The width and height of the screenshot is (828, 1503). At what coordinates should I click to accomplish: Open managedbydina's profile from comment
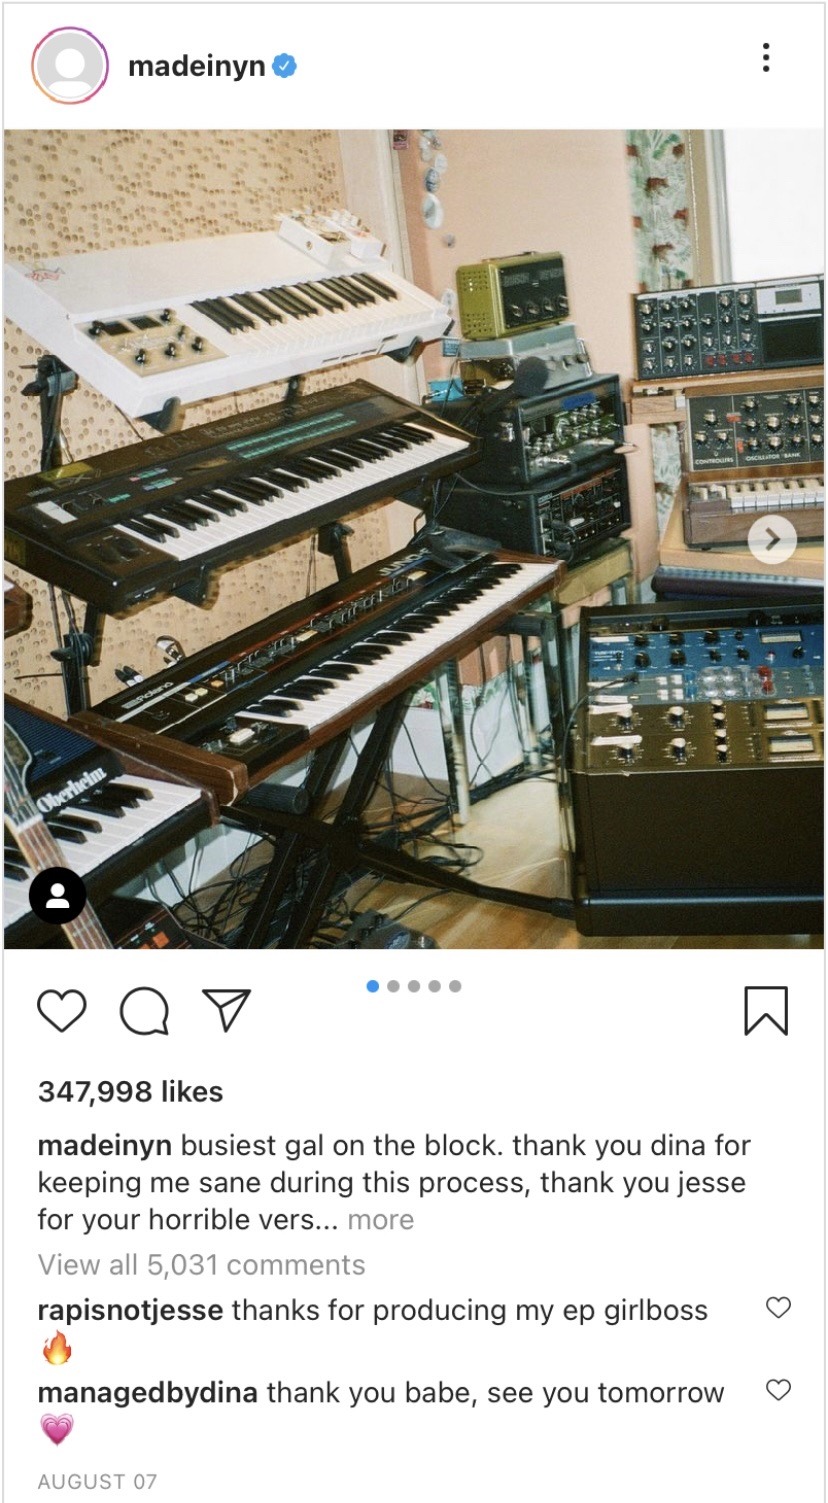pyautogui.click(x=148, y=1392)
